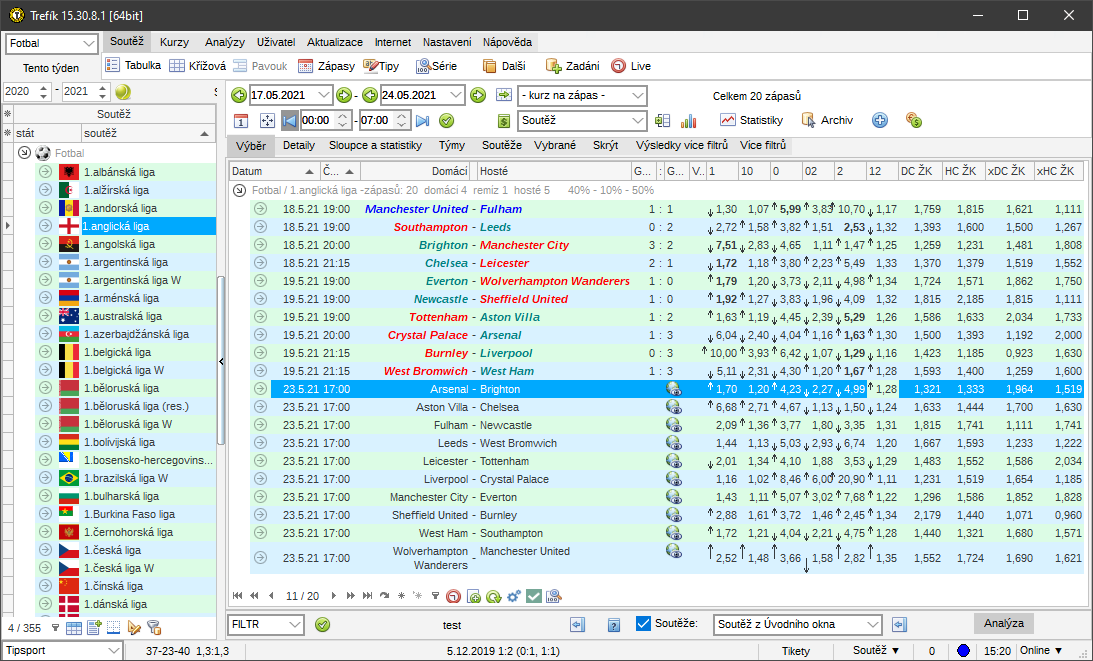Open the Analýzy menu
Viewport: 1093px width, 661px height.
[224, 42]
